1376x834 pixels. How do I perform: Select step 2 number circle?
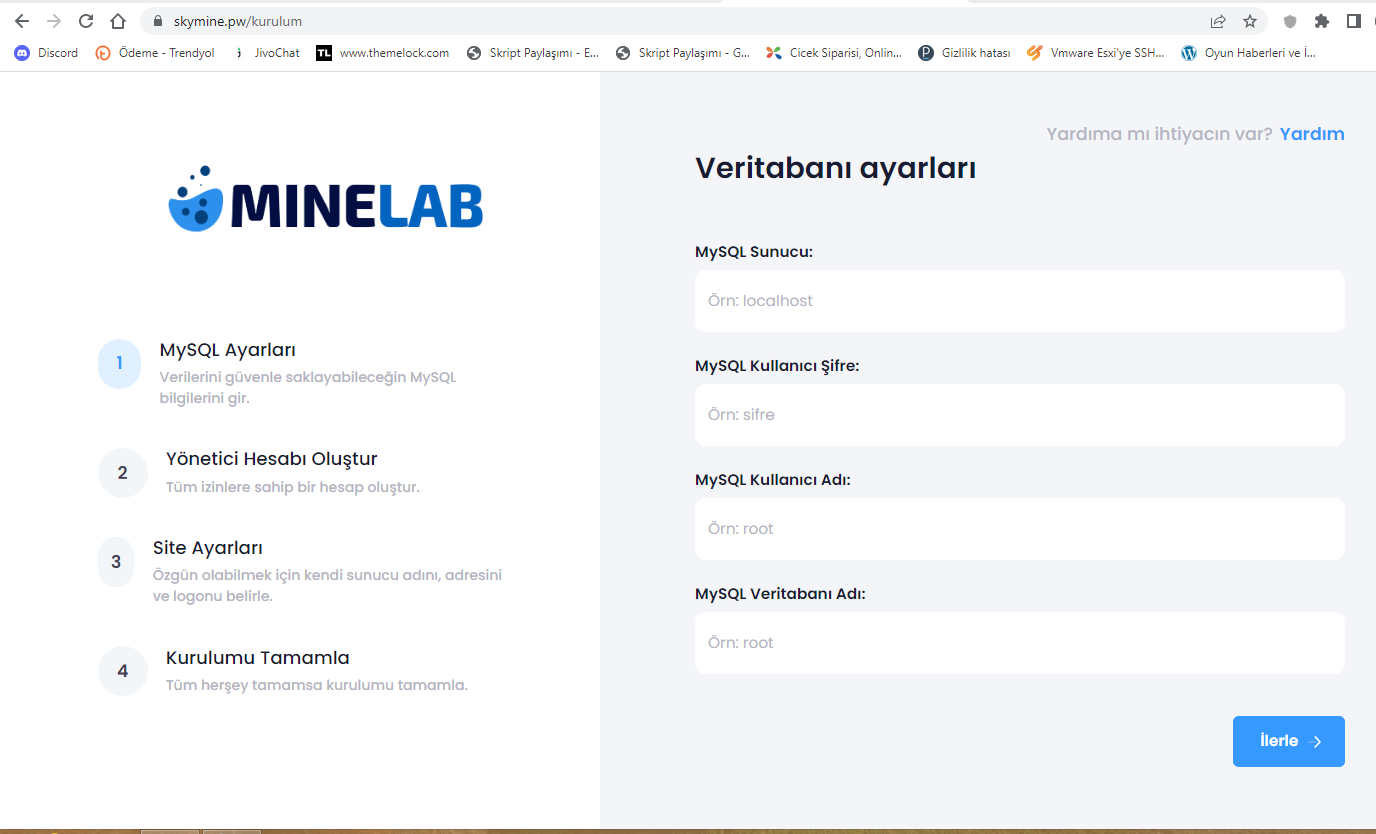(x=123, y=473)
